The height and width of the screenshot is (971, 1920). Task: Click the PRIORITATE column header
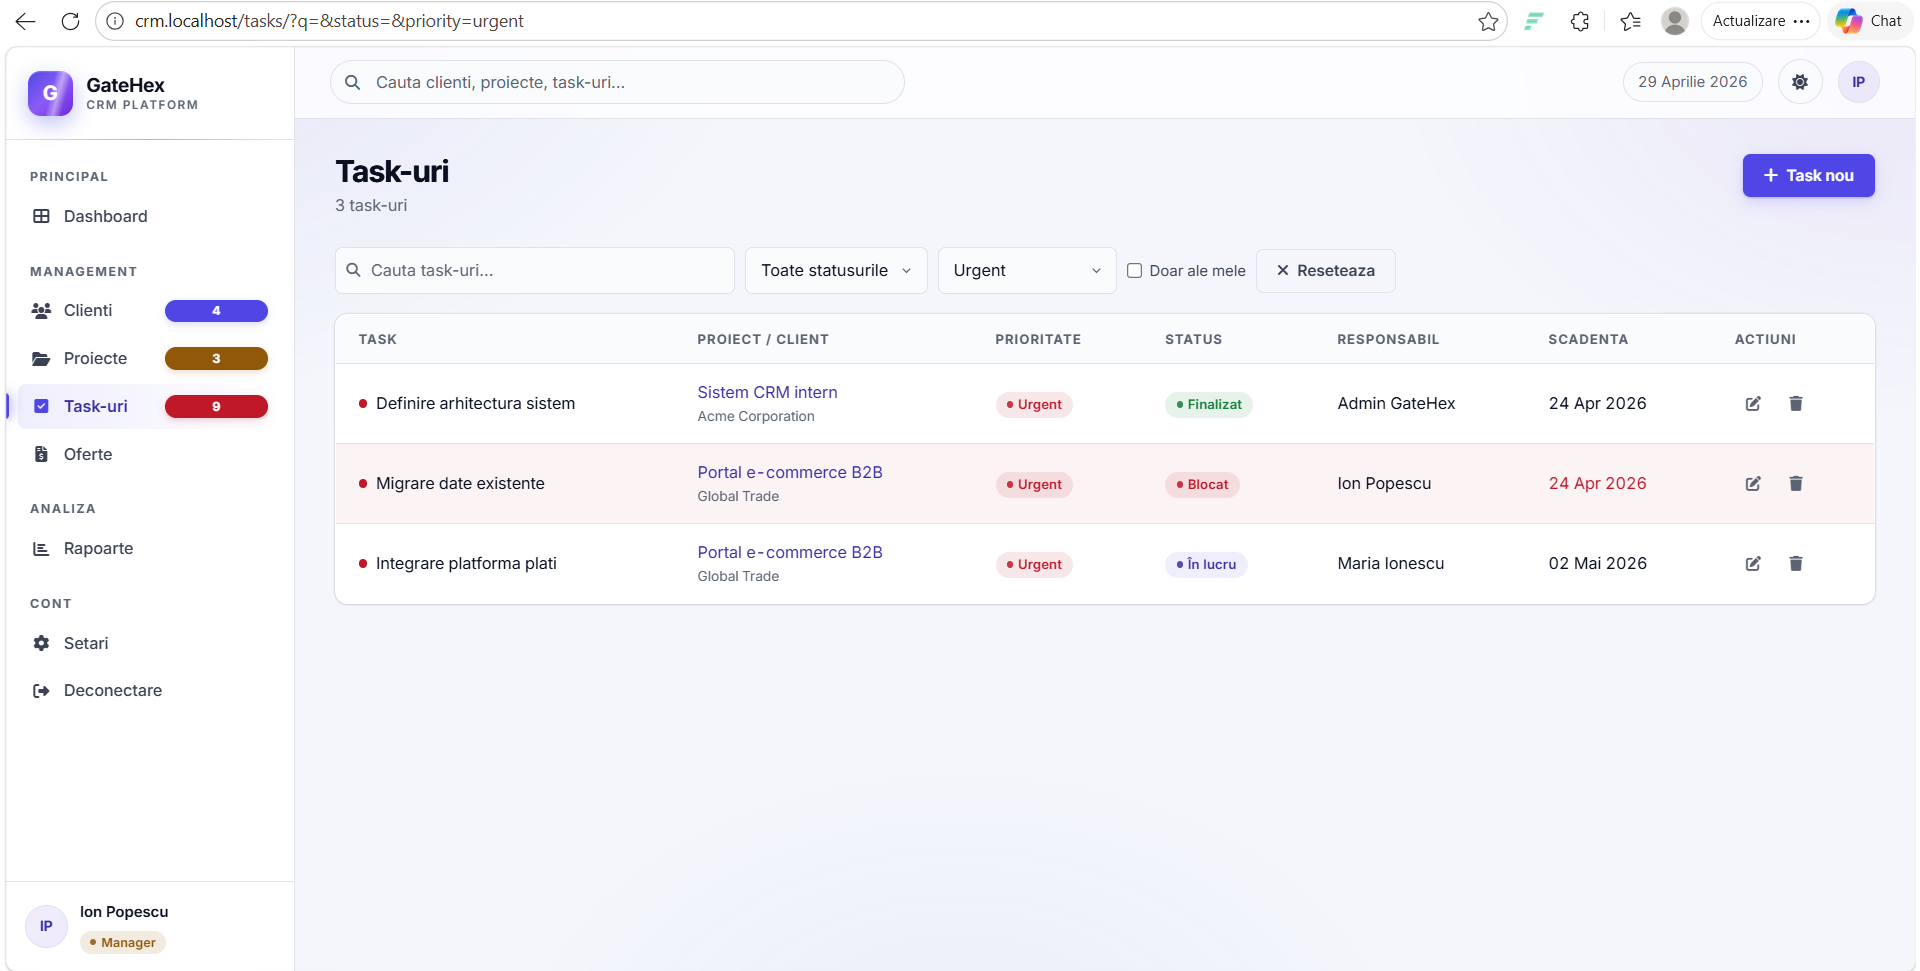1038,340
